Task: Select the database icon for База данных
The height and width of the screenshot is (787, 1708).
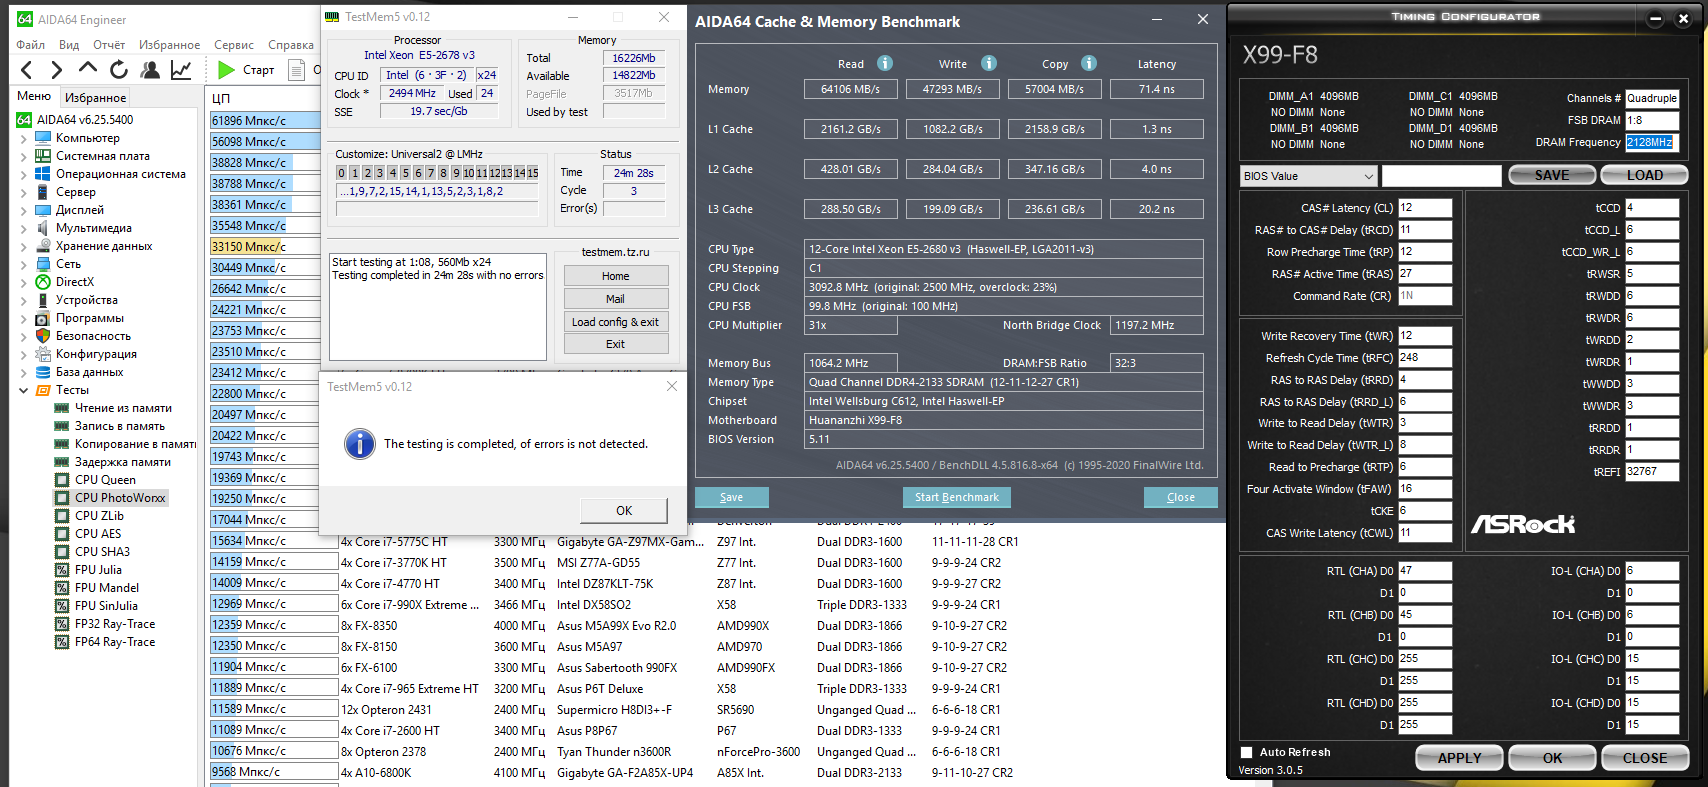Action: pyautogui.click(x=43, y=372)
